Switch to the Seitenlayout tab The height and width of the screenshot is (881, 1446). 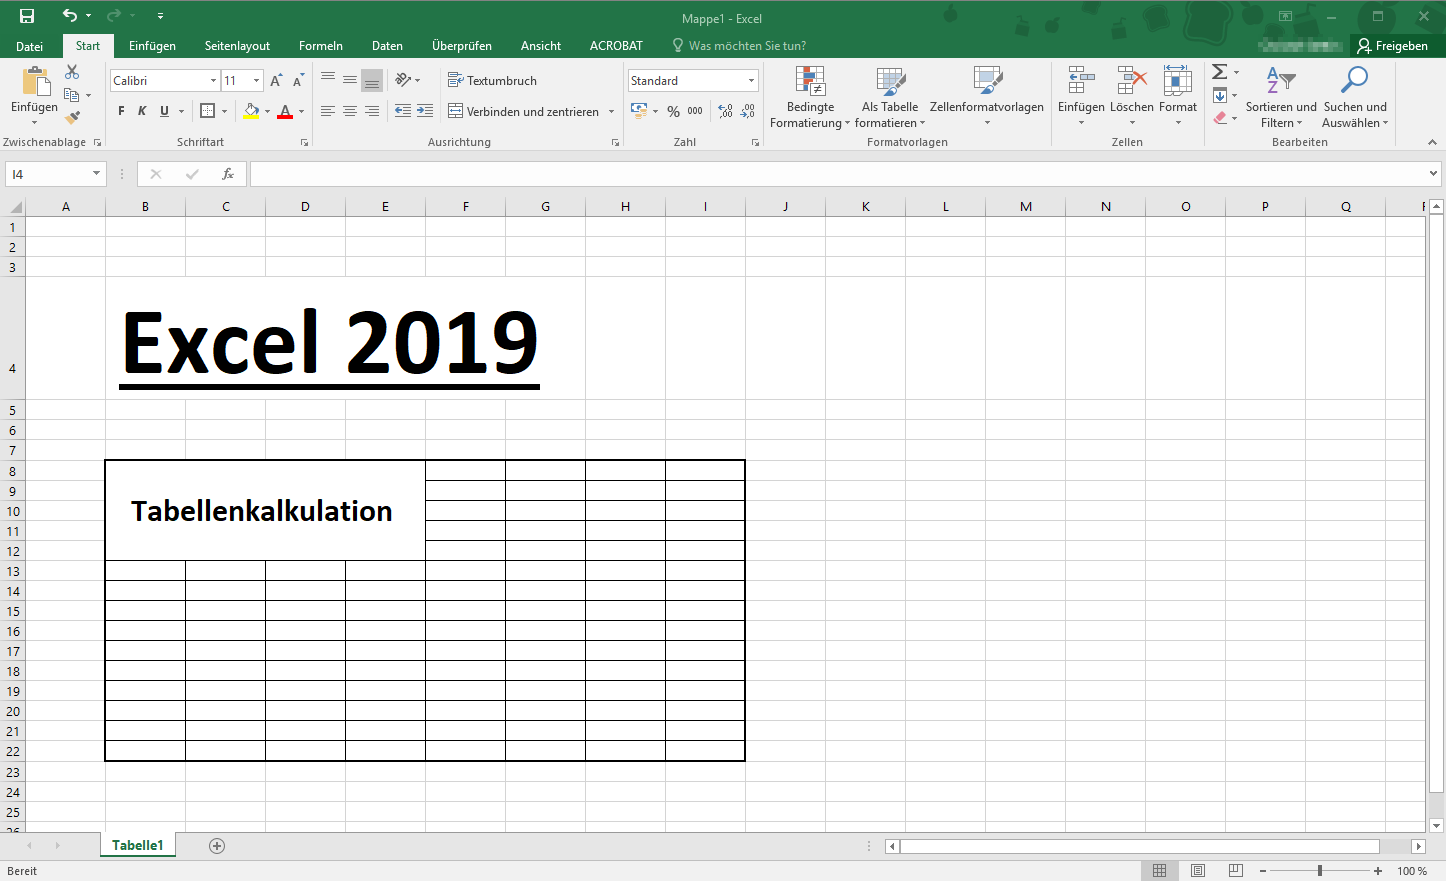(237, 46)
